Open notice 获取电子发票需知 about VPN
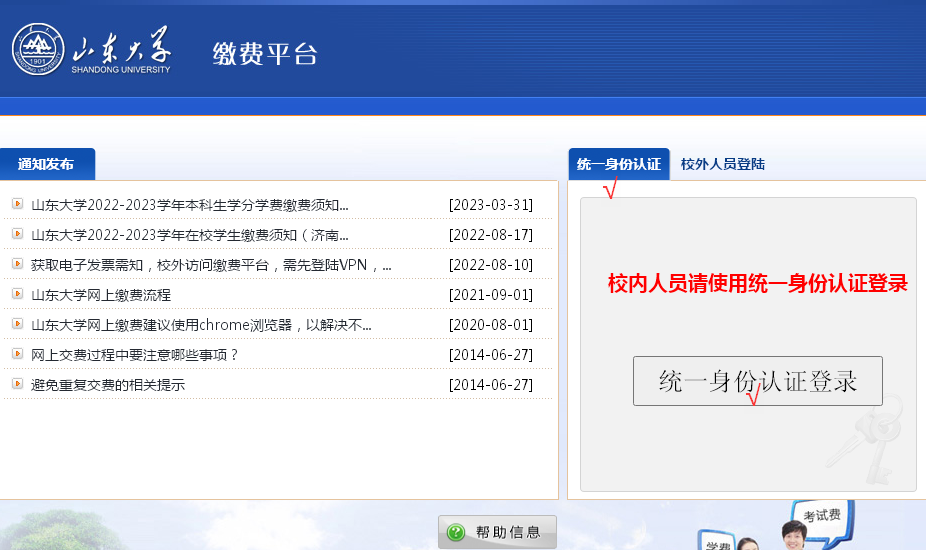Image resolution: width=926 pixels, height=550 pixels. (x=211, y=265)
